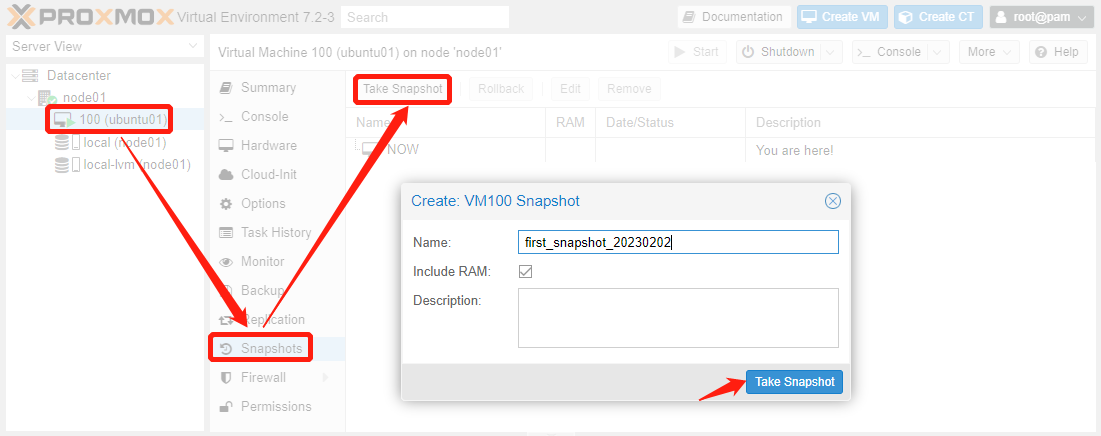Image resolution: width=1101 pixels, height=436 pixels.
Task: Select the 100 (ubuntu01) tree item
Action: tap(105, 120)
